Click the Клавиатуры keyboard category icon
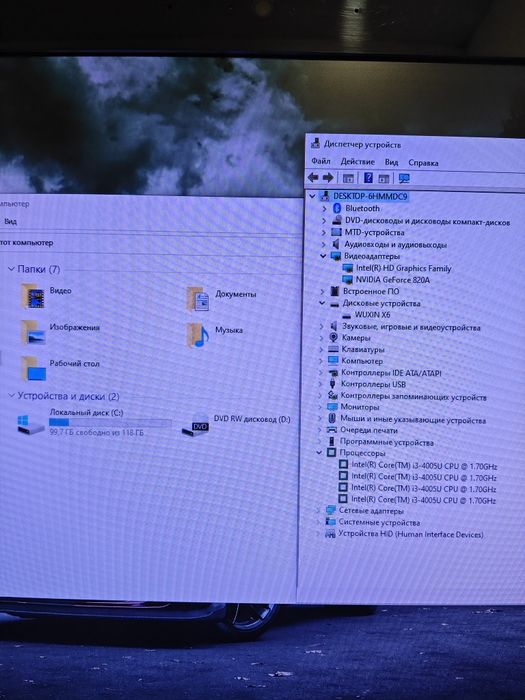Screen dimensions: 525x700 (x=333, y=349)
